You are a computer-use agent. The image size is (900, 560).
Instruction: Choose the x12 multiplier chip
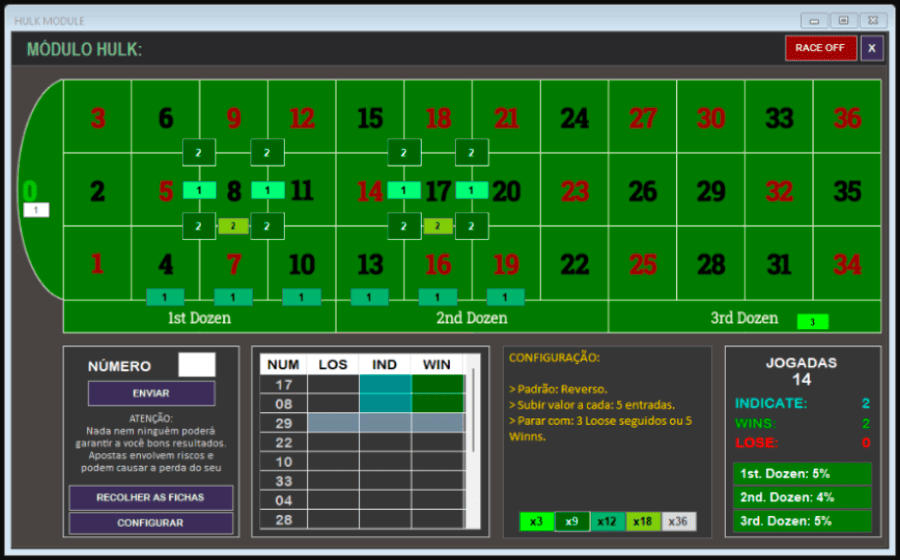[x=607, y=521]
